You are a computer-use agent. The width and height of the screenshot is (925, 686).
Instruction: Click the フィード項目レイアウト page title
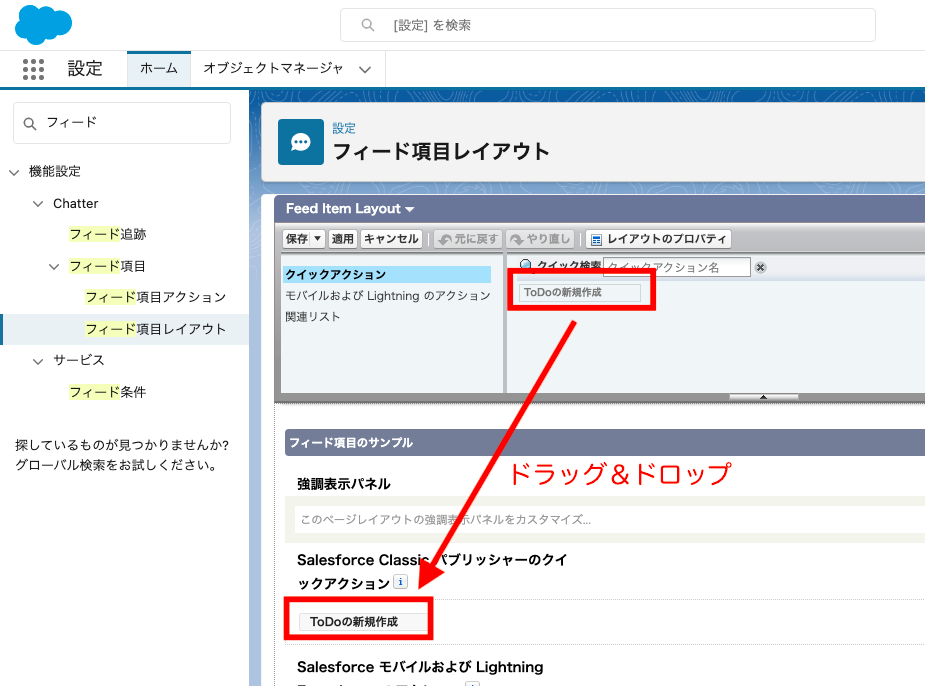coord(441,152)
